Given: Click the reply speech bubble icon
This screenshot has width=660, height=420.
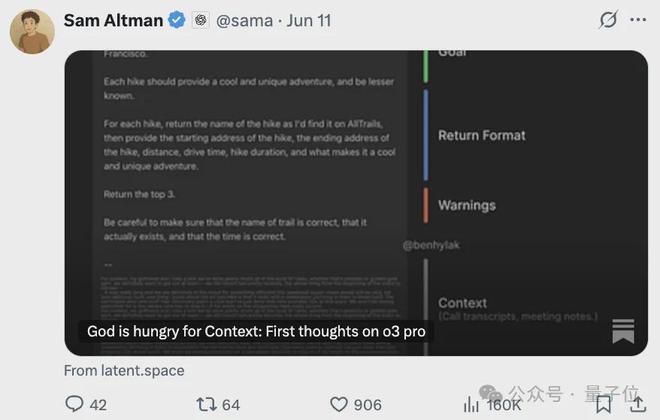Looking at the screenshot, I should (75, 404).
